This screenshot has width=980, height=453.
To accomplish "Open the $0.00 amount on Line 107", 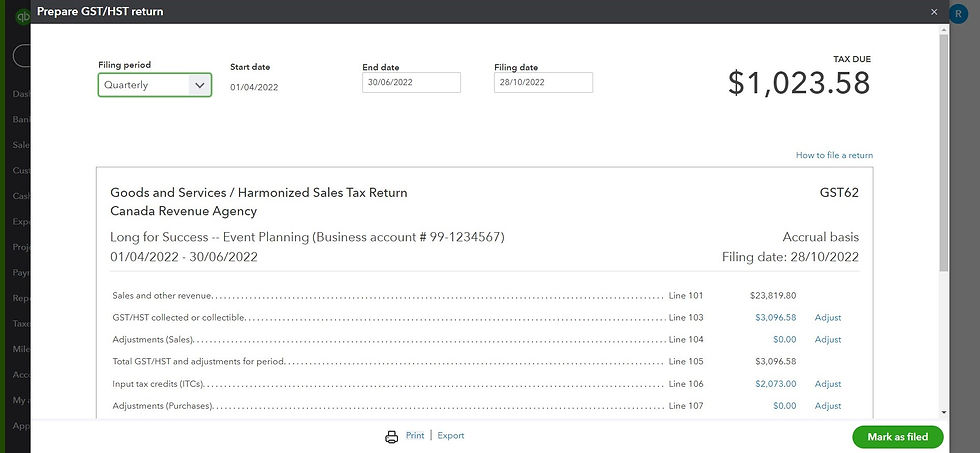I will tap(785, 406).
